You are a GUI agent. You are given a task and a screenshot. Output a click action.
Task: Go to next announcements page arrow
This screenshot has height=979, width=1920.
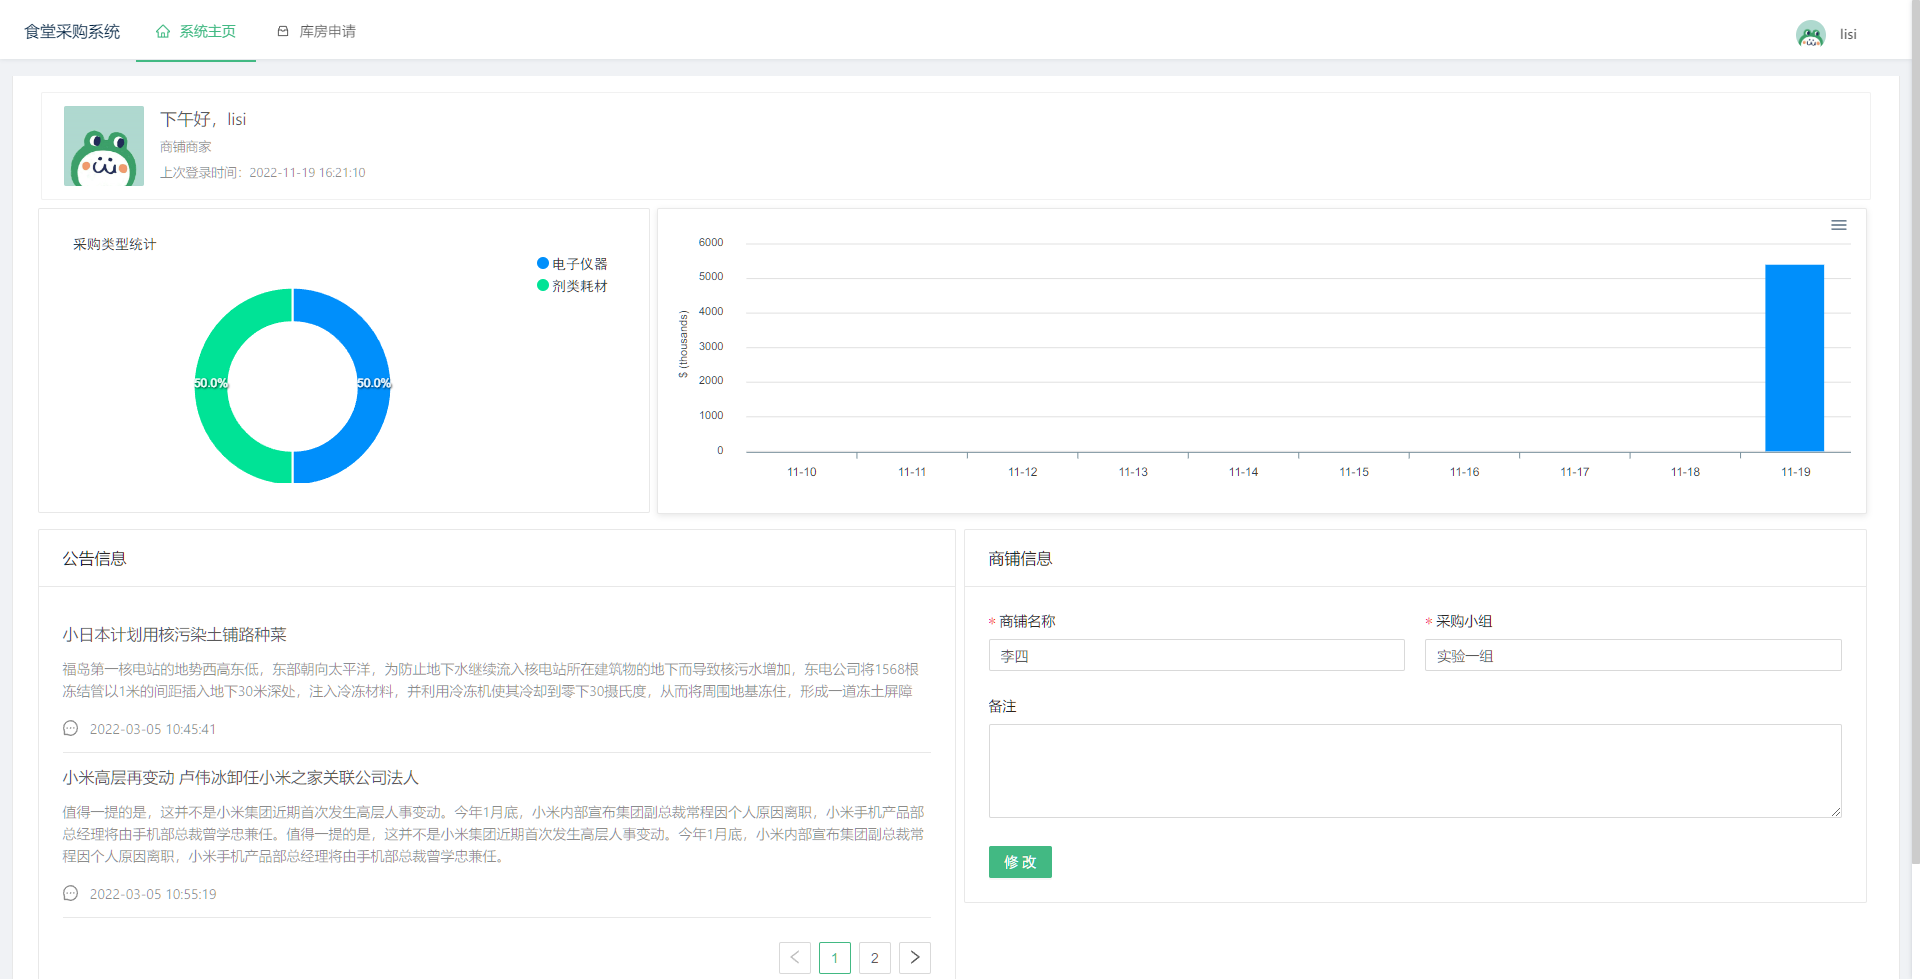[914, 957]
